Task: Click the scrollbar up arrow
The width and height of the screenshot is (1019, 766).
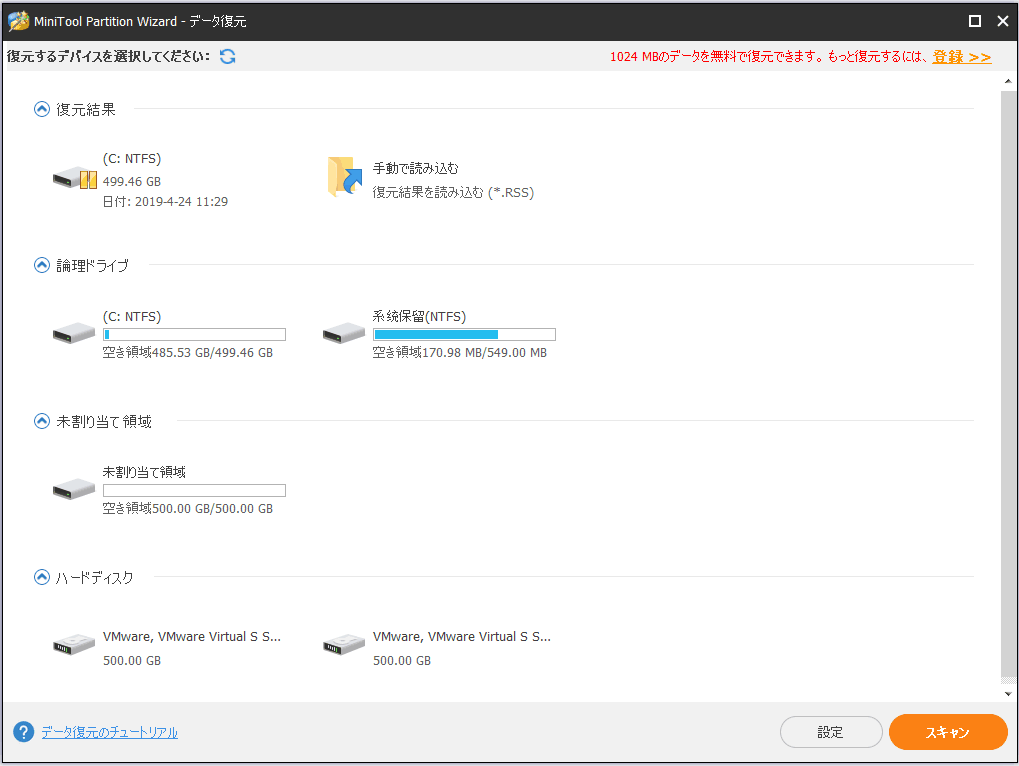Action: 1008,81
